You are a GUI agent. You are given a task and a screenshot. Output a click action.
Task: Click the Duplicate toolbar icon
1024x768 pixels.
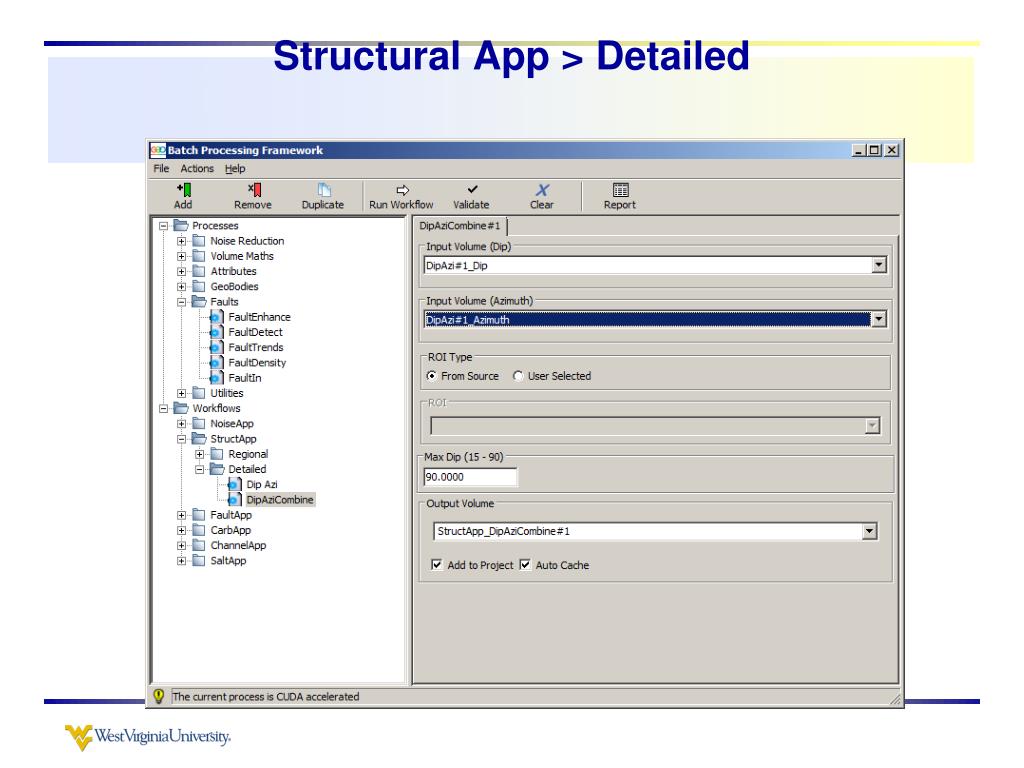324,190
